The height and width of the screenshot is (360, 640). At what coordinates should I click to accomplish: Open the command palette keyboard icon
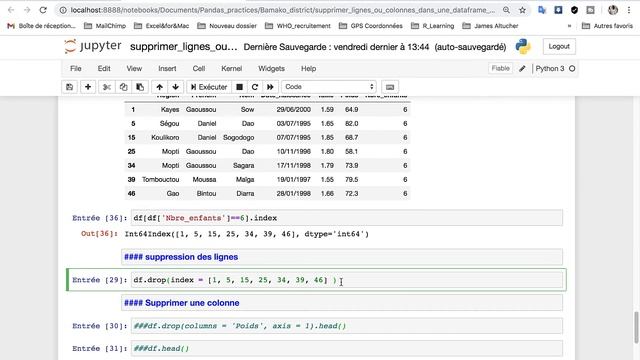[x=390, y=87]
